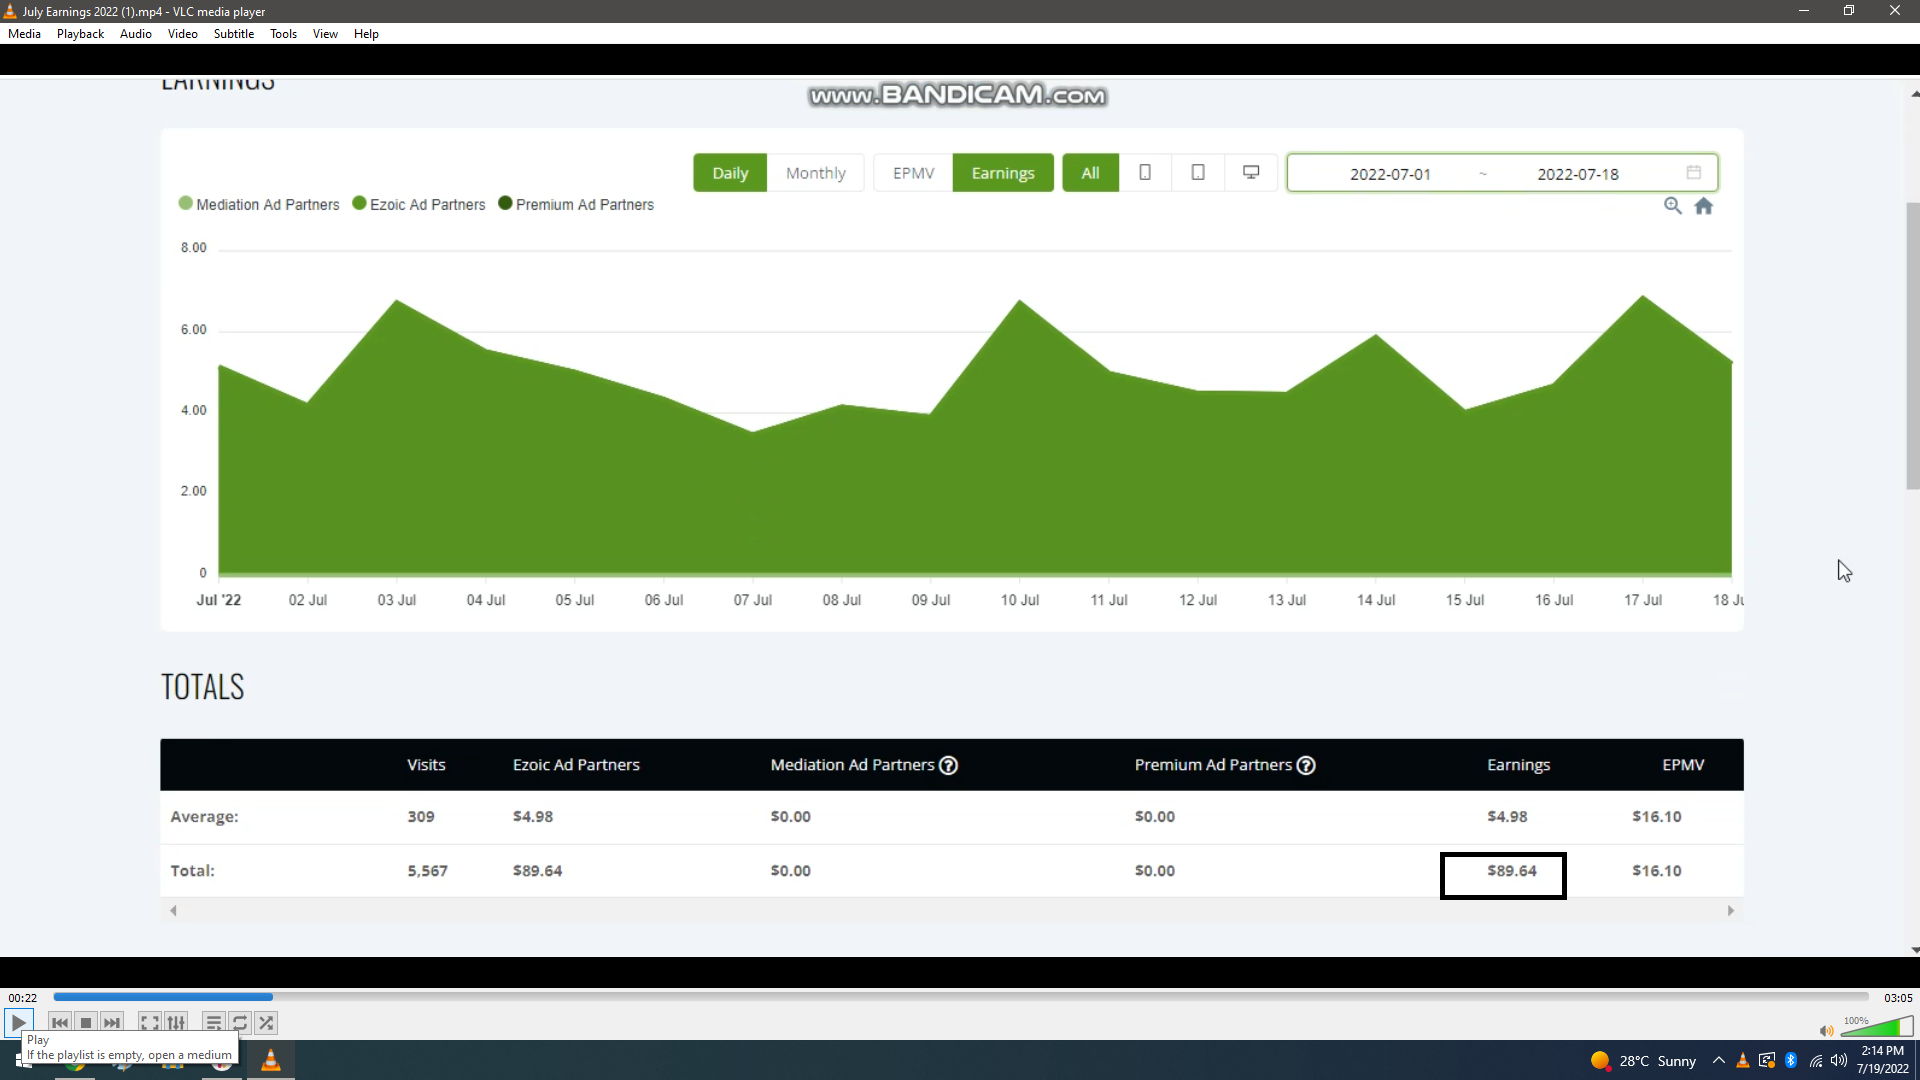Click Mediation Ad Partners help question icon

click(948, 765)
